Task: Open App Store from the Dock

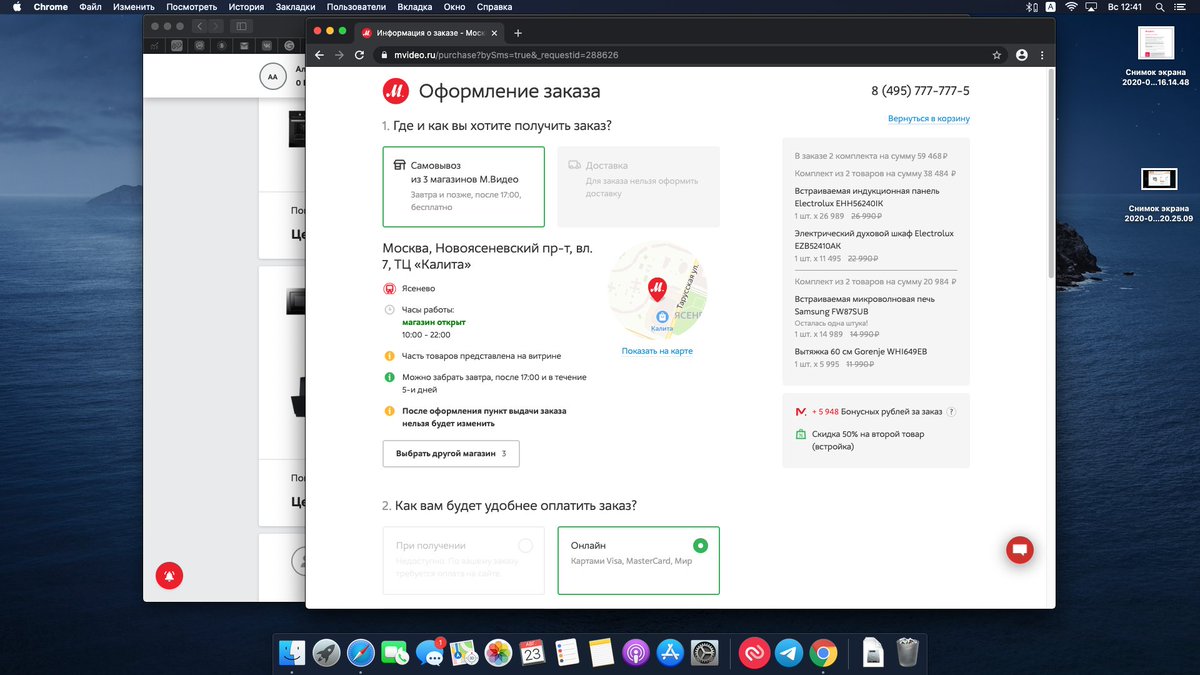Action: coord(670,653)
